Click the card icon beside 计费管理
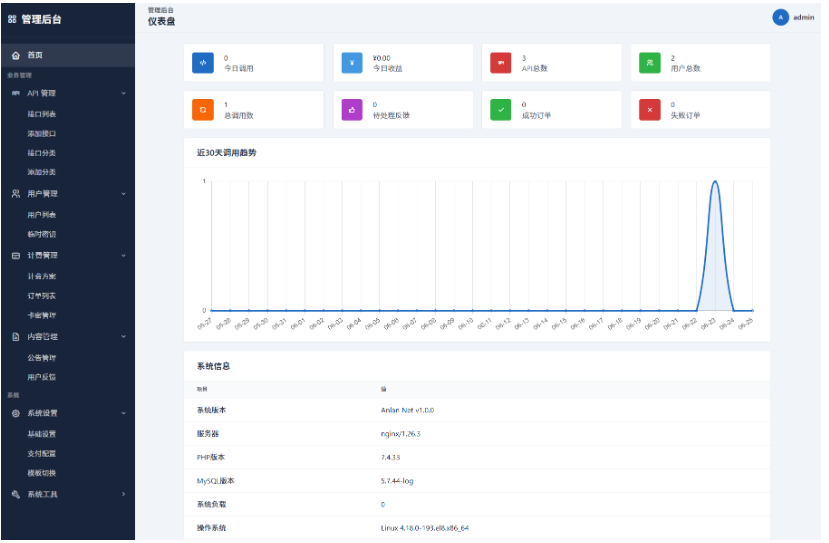This screenshot has width=829, height=543. tap(16, 256)
